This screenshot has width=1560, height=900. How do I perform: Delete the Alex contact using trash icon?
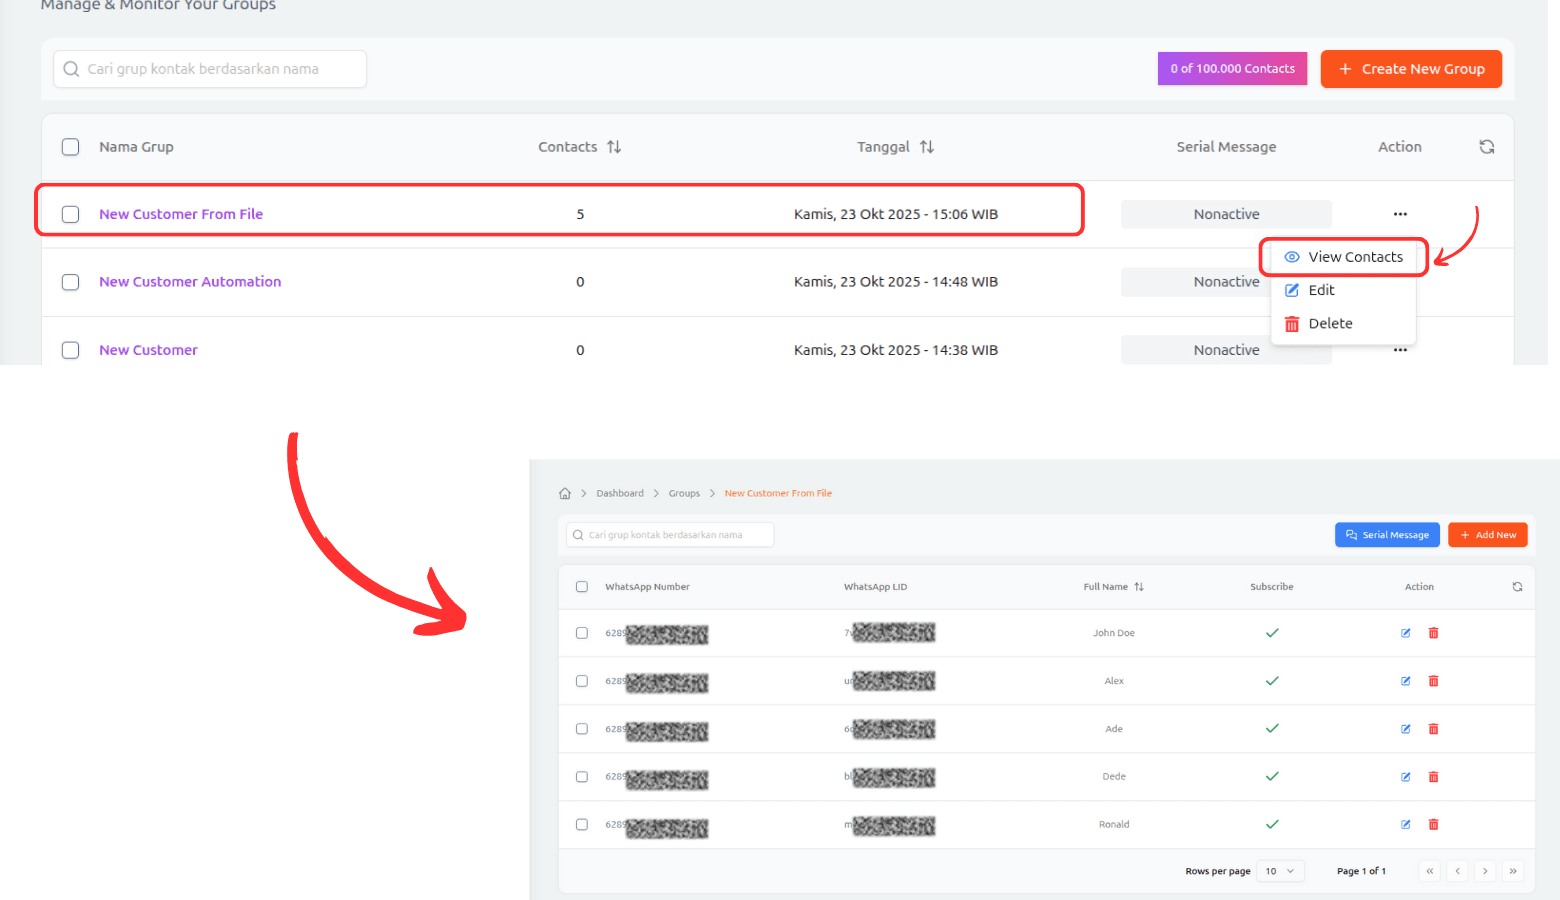click(x=1433, y=681)
